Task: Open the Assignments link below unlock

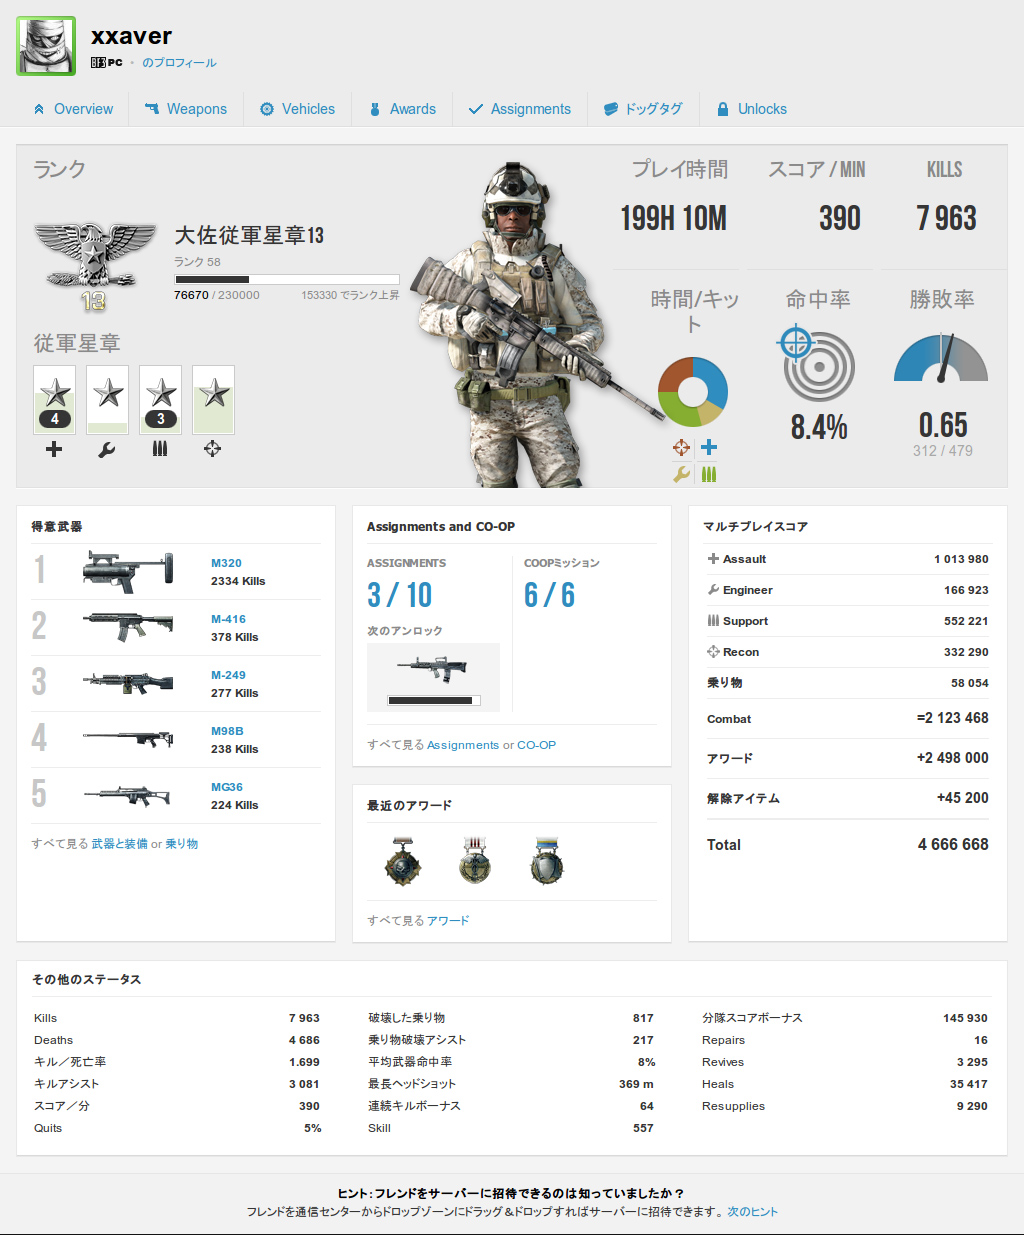Action: 463,745
